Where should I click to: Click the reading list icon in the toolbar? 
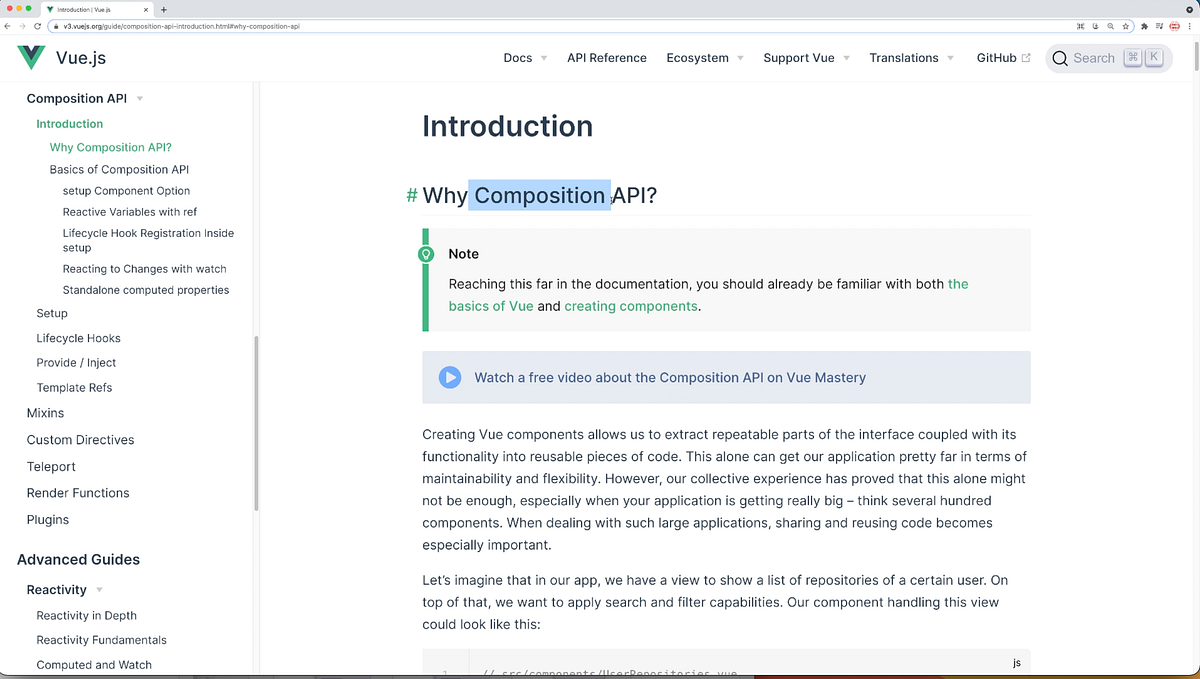pyautogui.click(x=1160, y=27)
